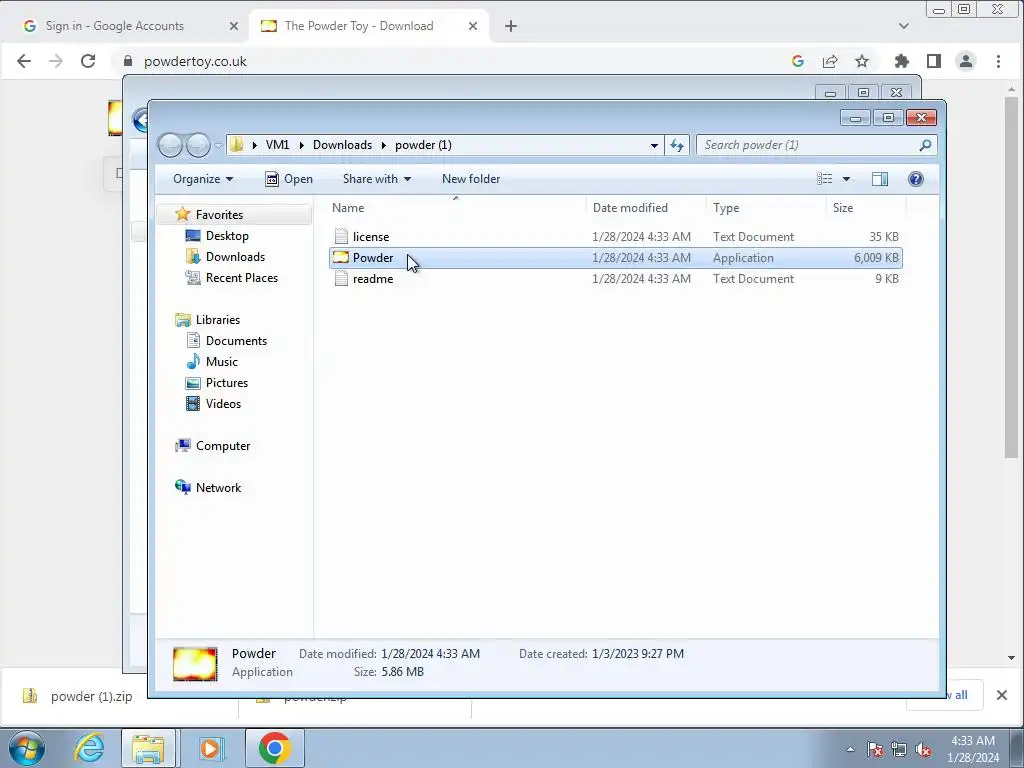Screen dimensions: 1024x768
Task: Click the Explorer search magnifier icon
Action: point(925,145)
